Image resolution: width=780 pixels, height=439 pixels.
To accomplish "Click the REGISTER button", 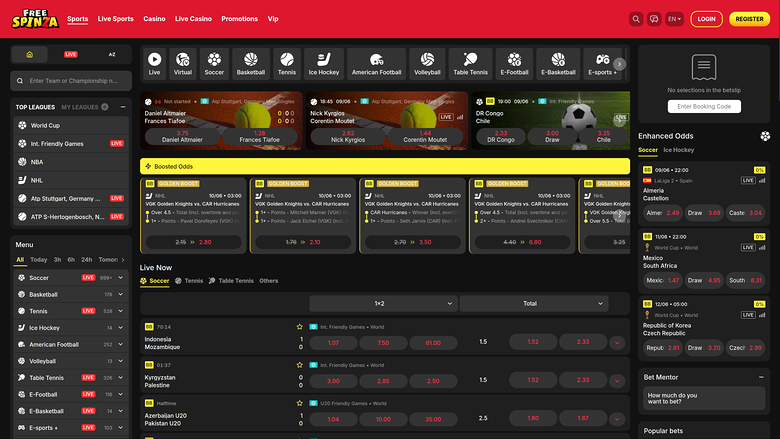I will [749, 19].
